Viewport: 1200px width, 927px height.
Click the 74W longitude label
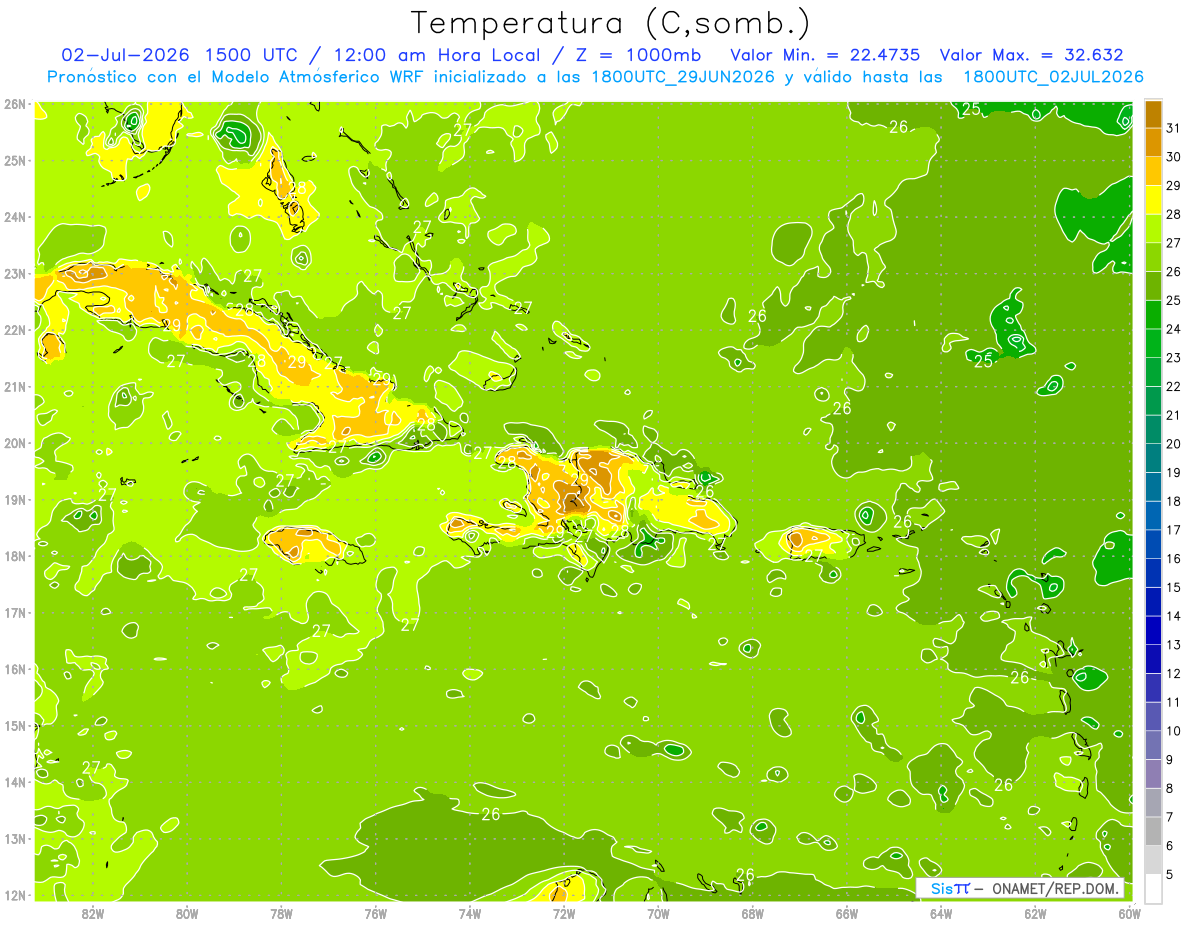(470, 913)
